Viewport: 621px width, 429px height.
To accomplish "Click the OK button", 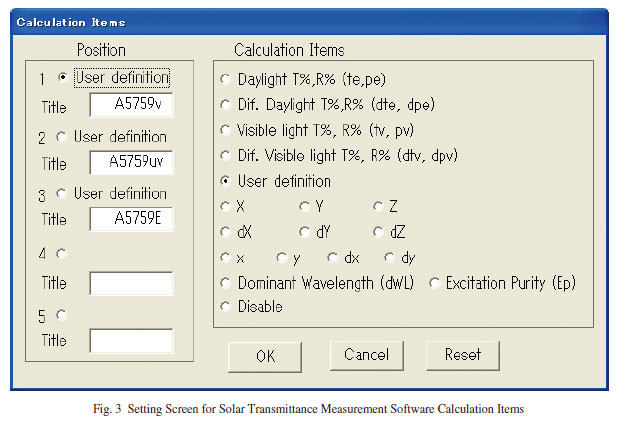I will [265, 357].
